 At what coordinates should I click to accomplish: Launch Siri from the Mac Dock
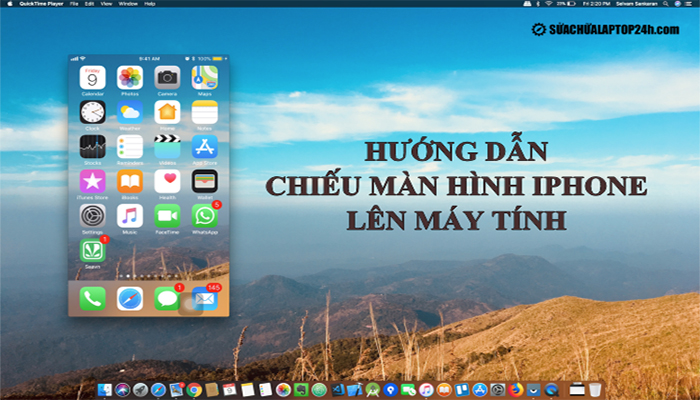pos(122,390)
